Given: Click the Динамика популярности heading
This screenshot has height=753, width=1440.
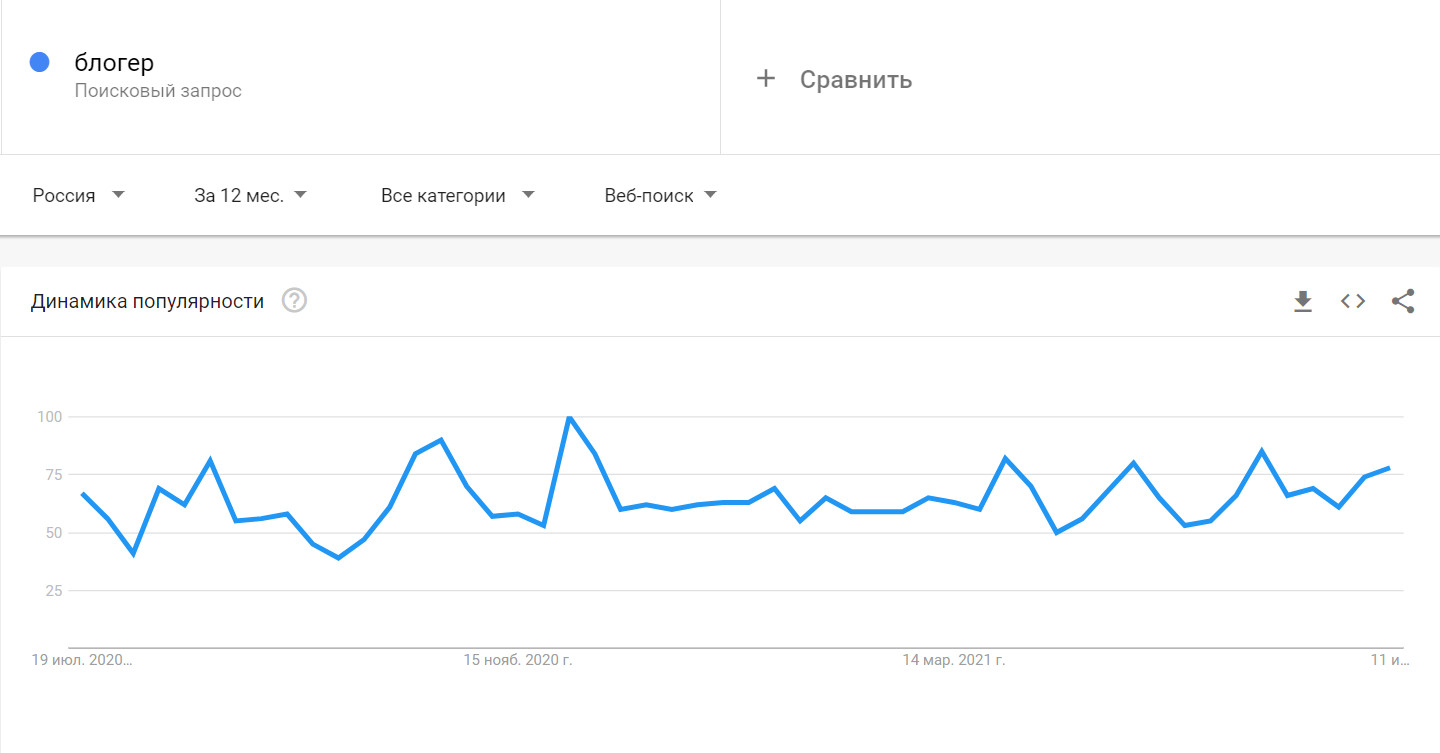Looking at the screenshot, I should (x=147, y=301).
